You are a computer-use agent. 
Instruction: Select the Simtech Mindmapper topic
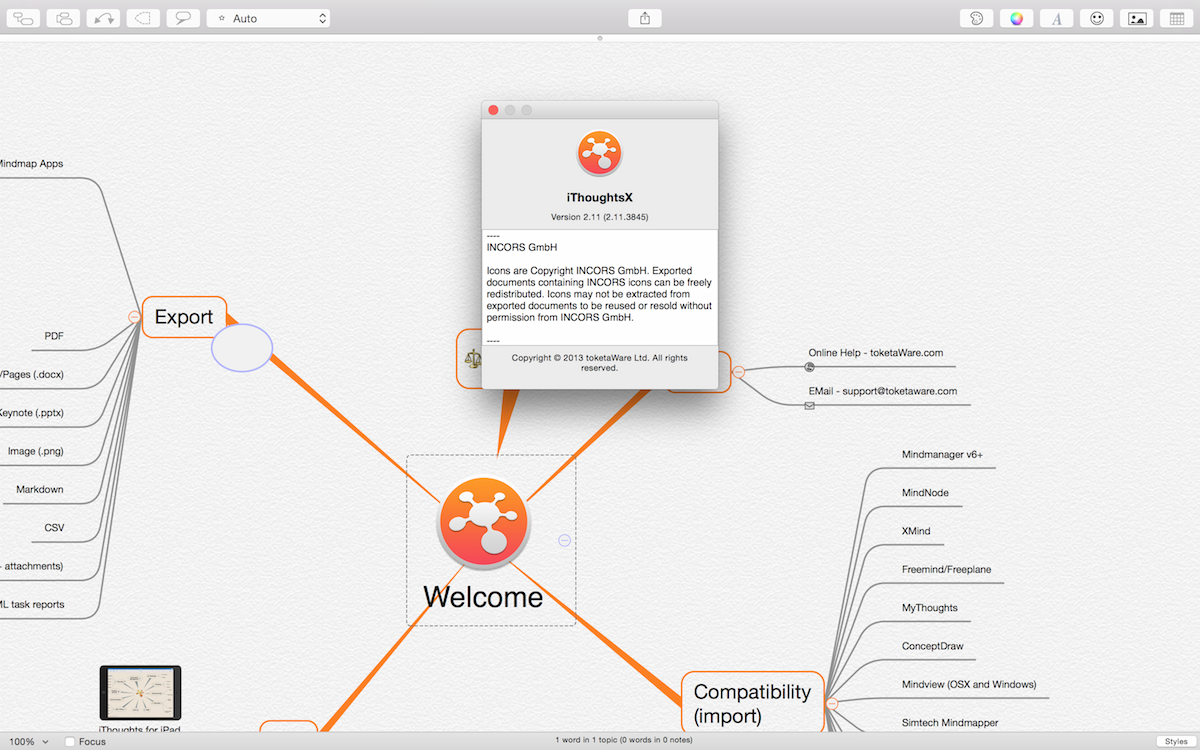[x=949, y=722]
